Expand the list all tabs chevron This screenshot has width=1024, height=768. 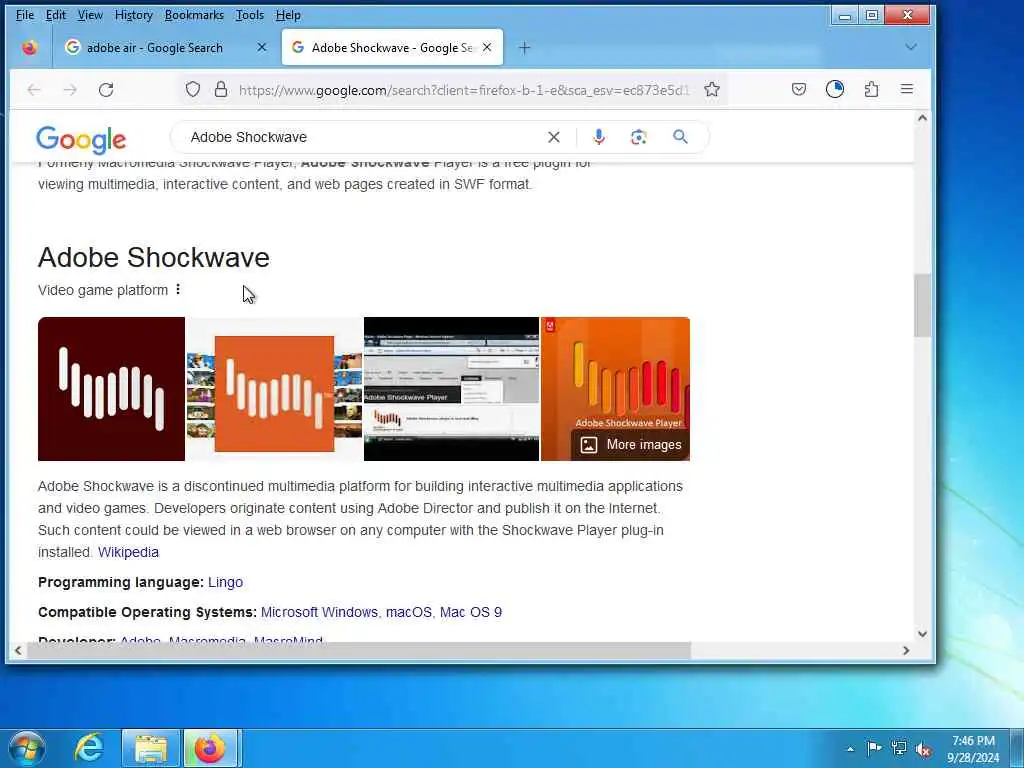(910, 47)
